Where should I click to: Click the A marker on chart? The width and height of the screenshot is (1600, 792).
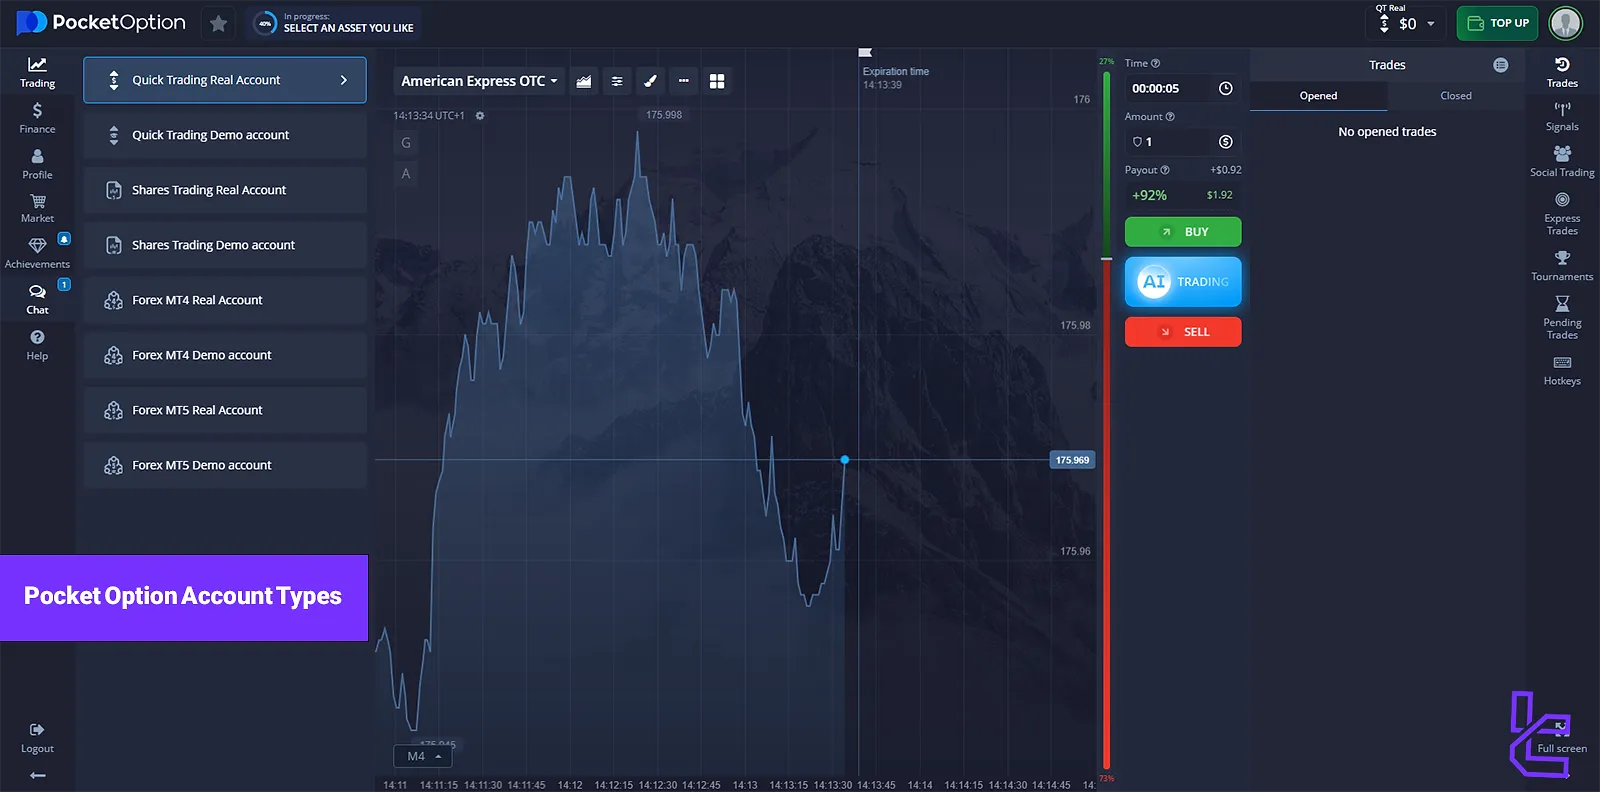point(406,174)
